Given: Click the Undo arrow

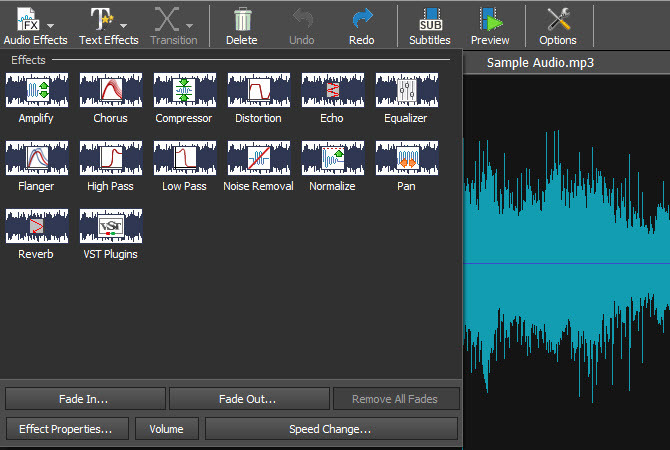Looking at the screenshot, I should 303,19.
